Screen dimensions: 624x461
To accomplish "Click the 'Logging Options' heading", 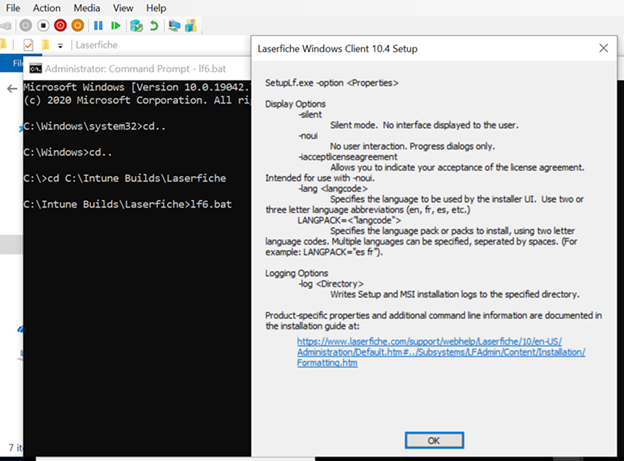I will tap(296, 273).
